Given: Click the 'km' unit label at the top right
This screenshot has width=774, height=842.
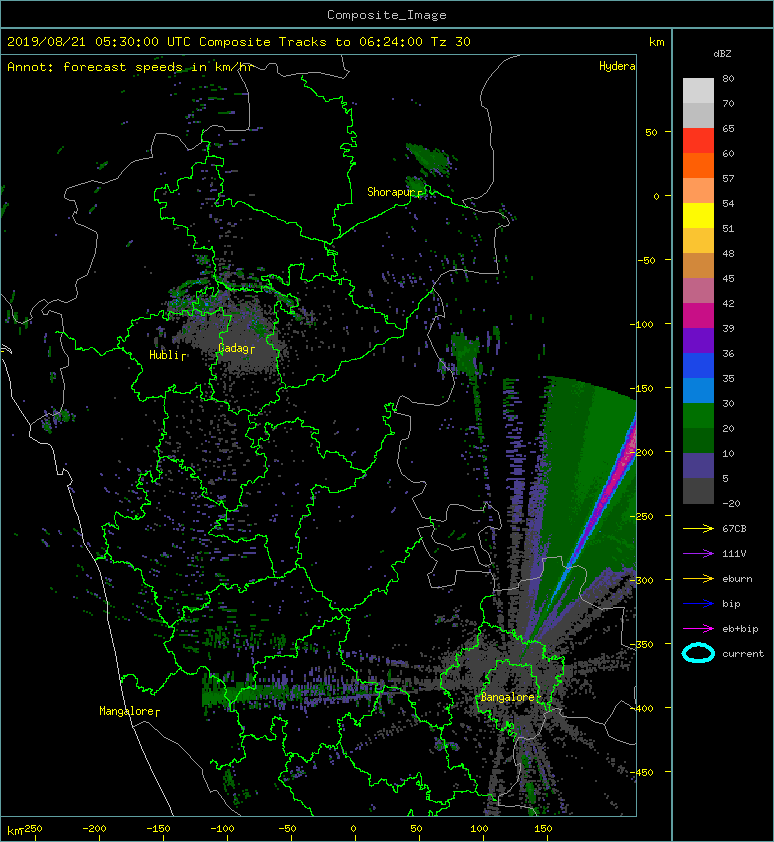Looking at the screenshot, I should tap(656, 42).
